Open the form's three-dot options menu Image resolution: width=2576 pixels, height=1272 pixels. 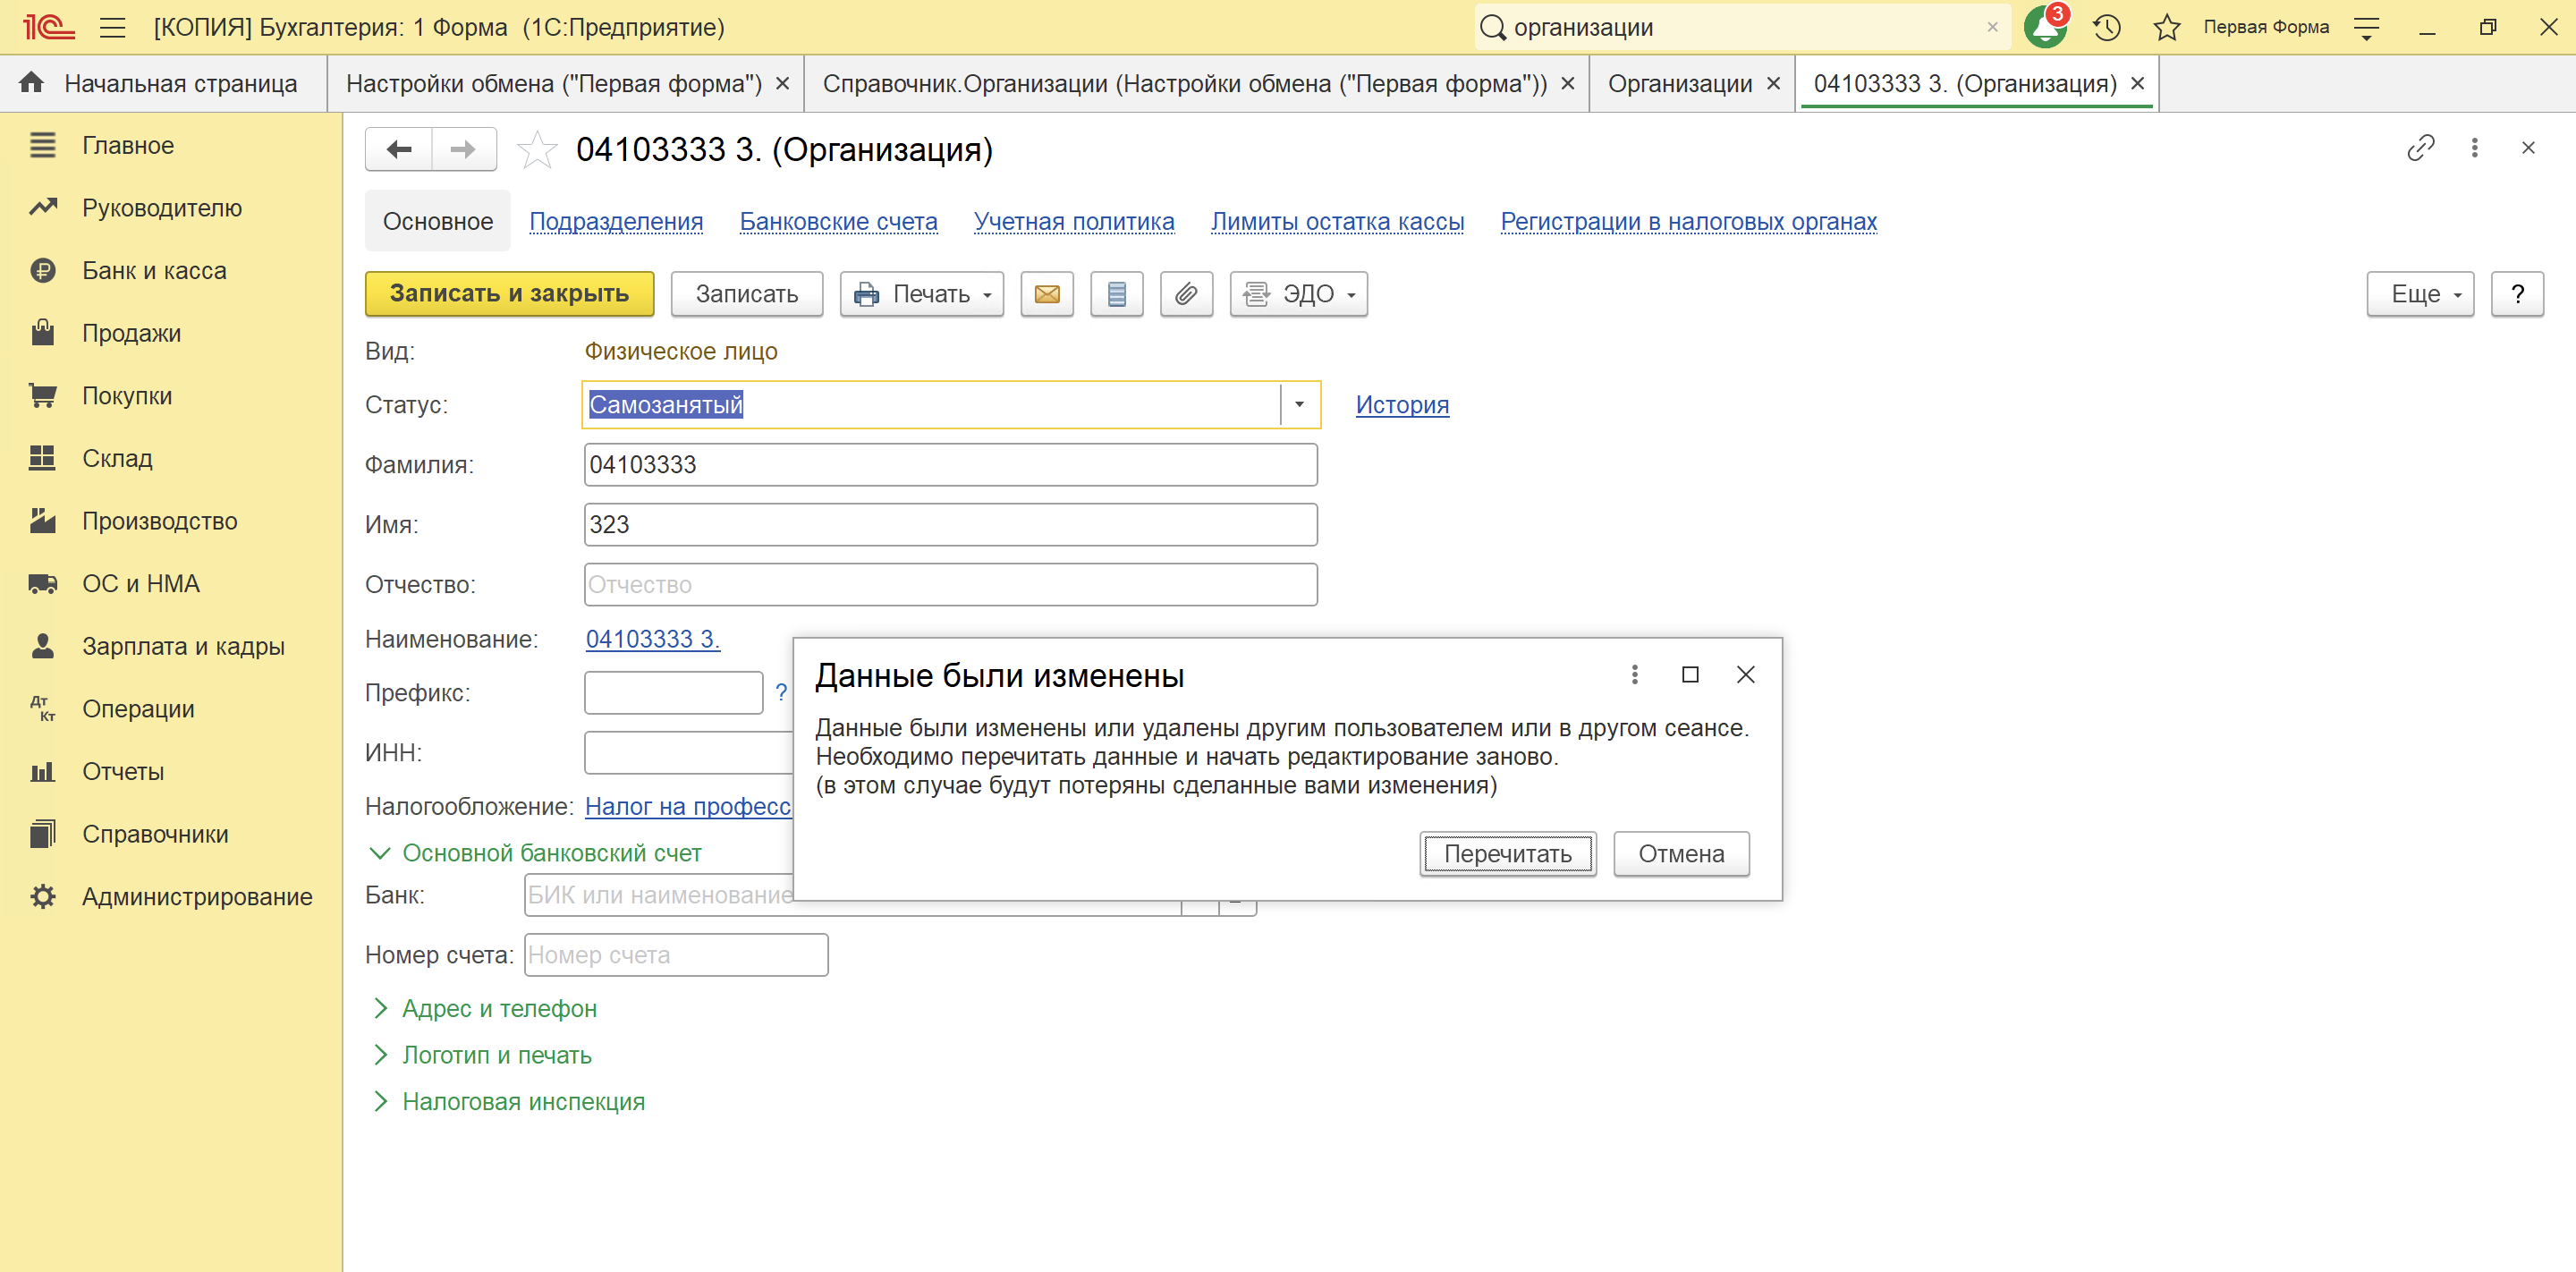pyautogui.click(x=2474, y=148)
